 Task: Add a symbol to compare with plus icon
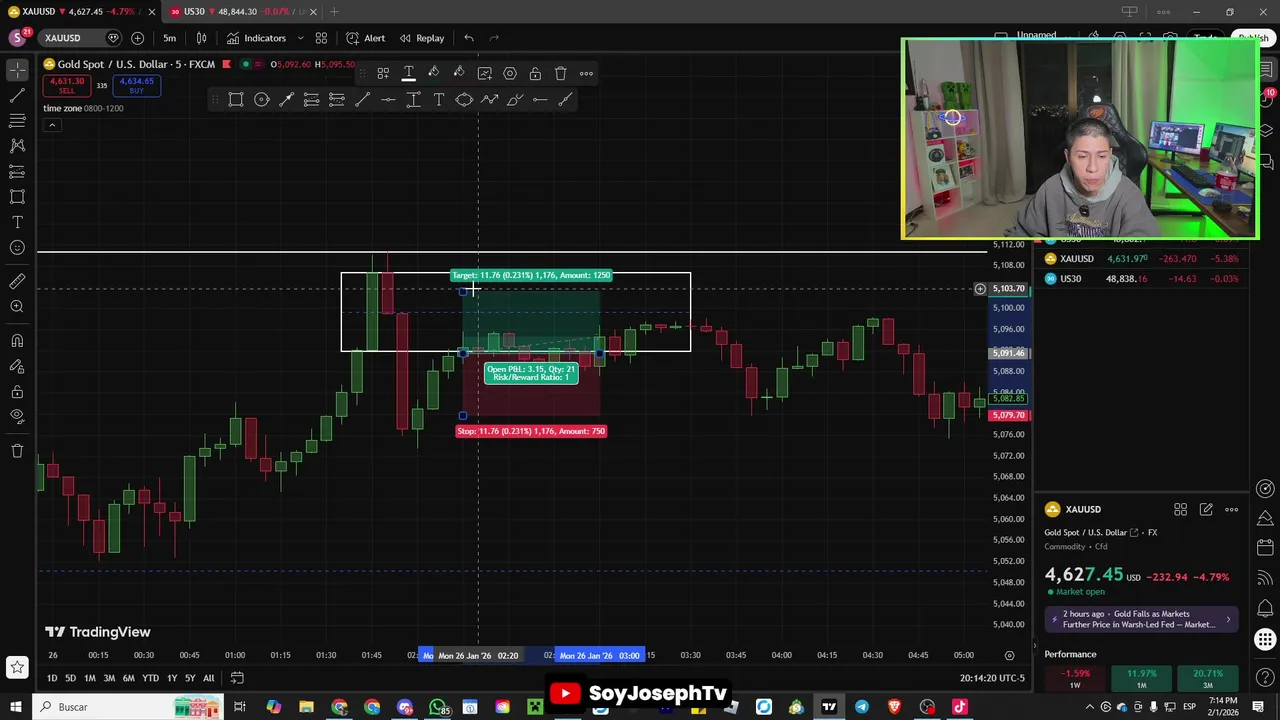coord(137,38)
